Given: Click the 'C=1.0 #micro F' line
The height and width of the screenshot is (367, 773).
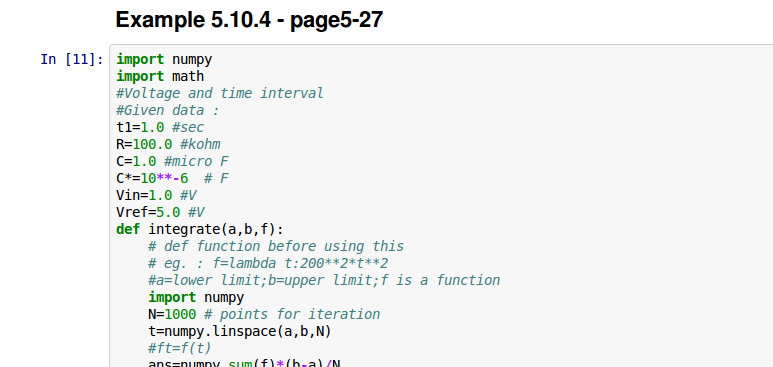Looking at the screenshot, I should tap(173, 161).
